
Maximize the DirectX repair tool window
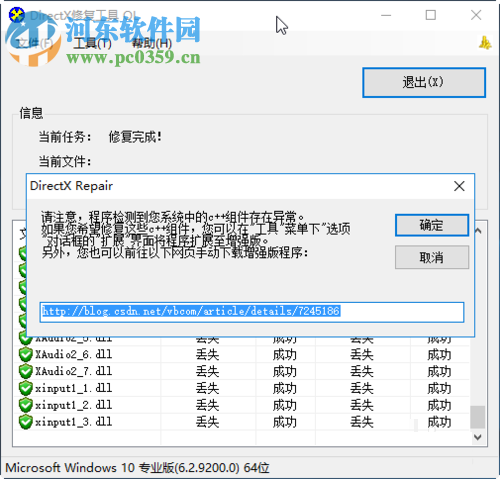pyautogui.click(x=431, y=15)
